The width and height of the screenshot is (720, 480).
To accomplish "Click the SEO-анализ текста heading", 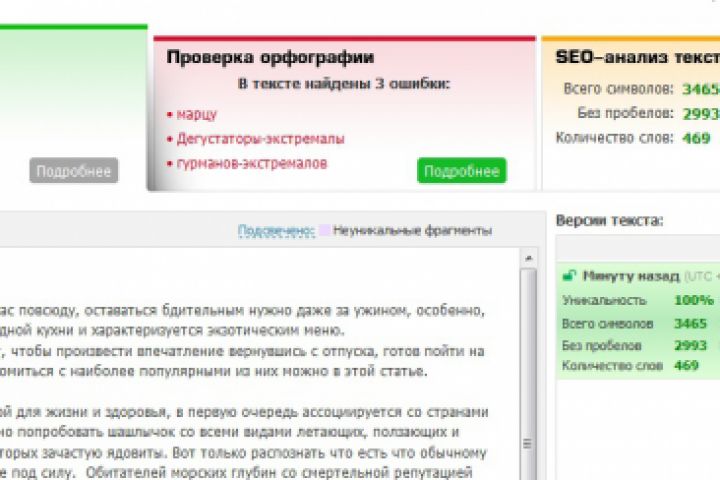I will 638,57.
